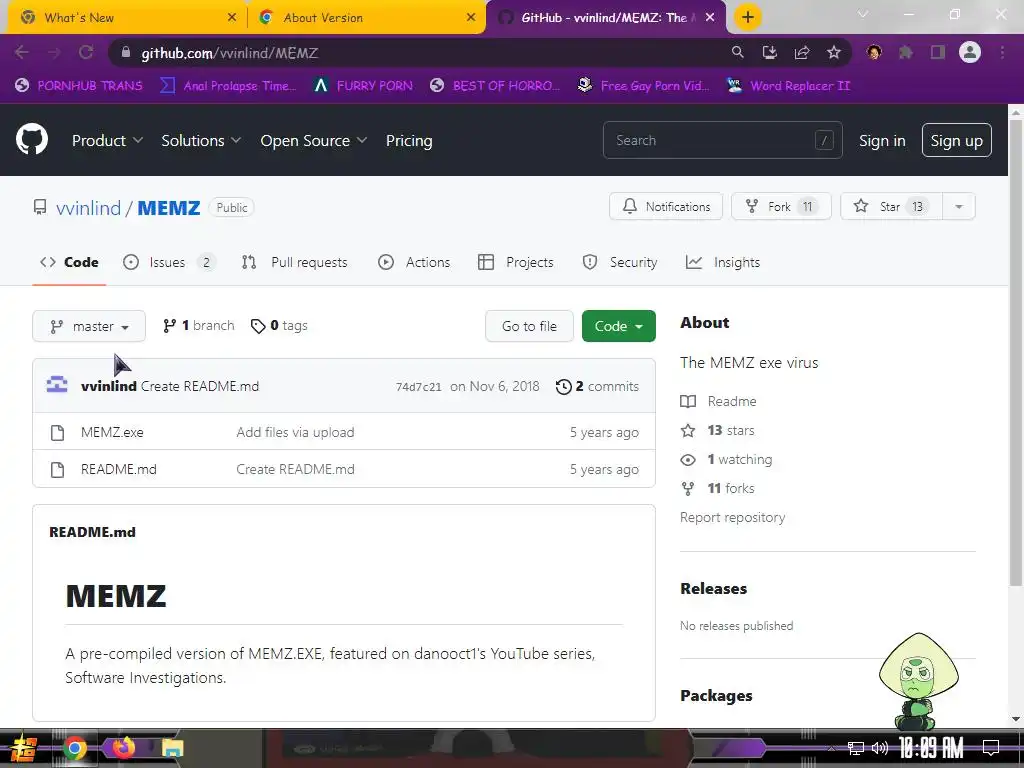Image resolution: width=1024 pixels, height=768 pixels.
Task: Click the Pricing link
Action: point(409,140)
